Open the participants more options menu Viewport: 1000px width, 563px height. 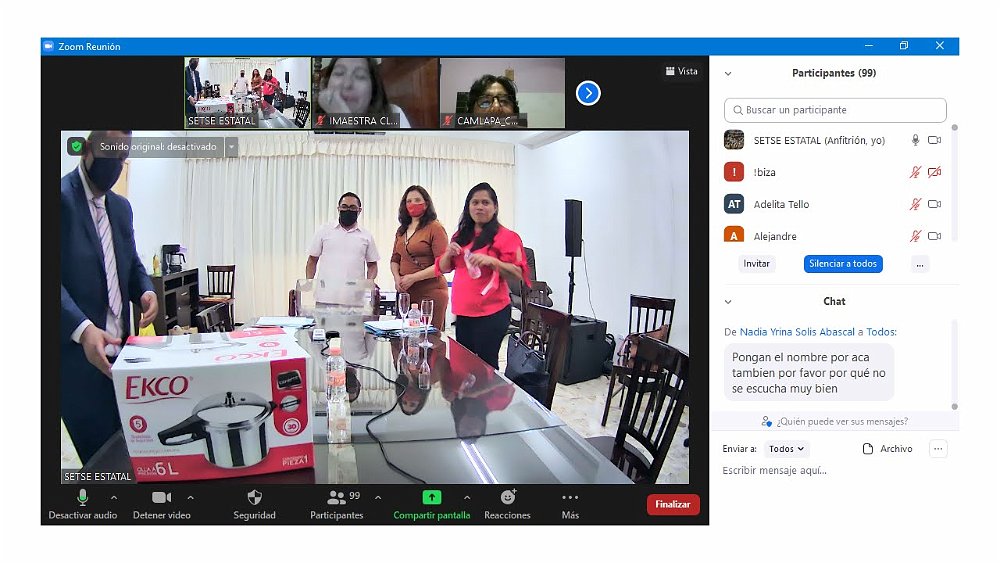(920, 264)
